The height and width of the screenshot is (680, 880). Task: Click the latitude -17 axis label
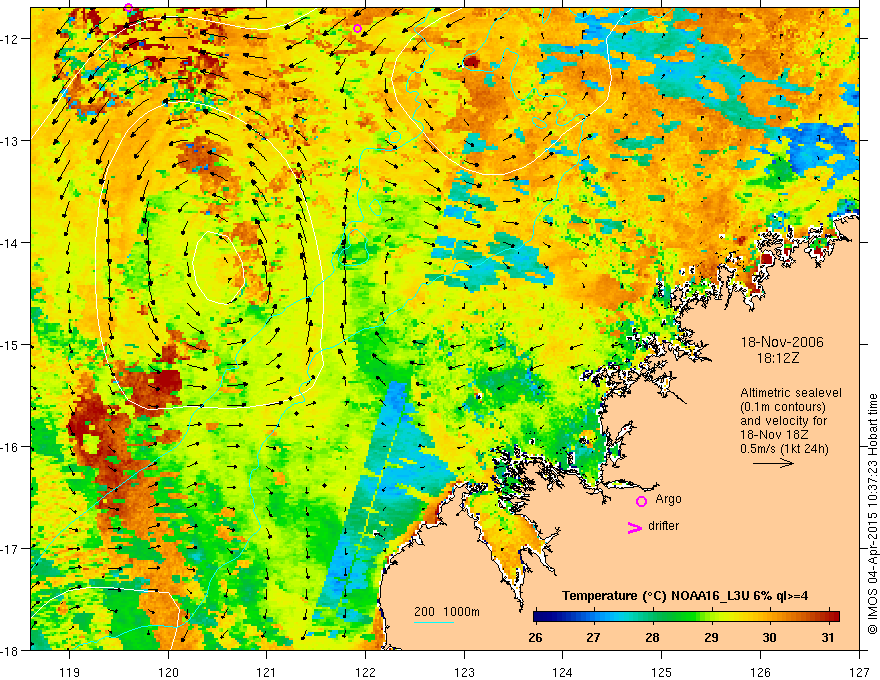click(x=11, y=549)
